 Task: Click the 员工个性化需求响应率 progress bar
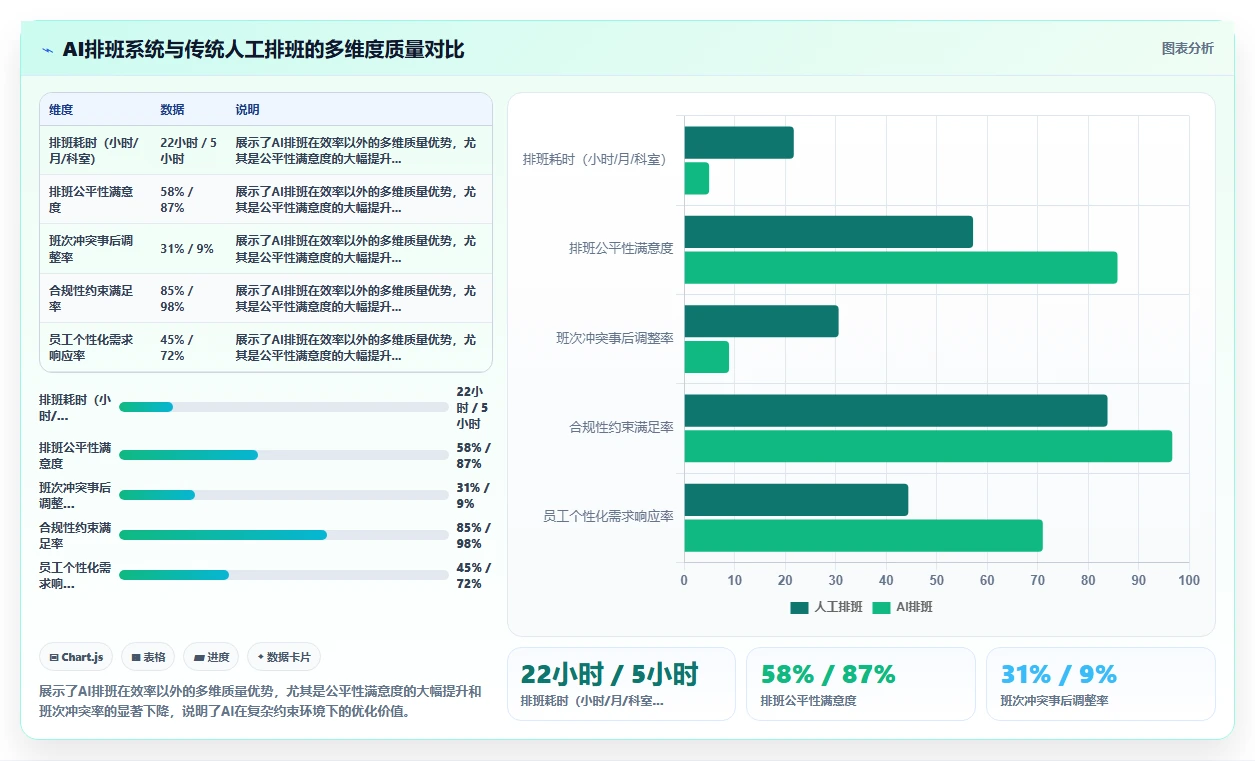[x=284, y=575]
